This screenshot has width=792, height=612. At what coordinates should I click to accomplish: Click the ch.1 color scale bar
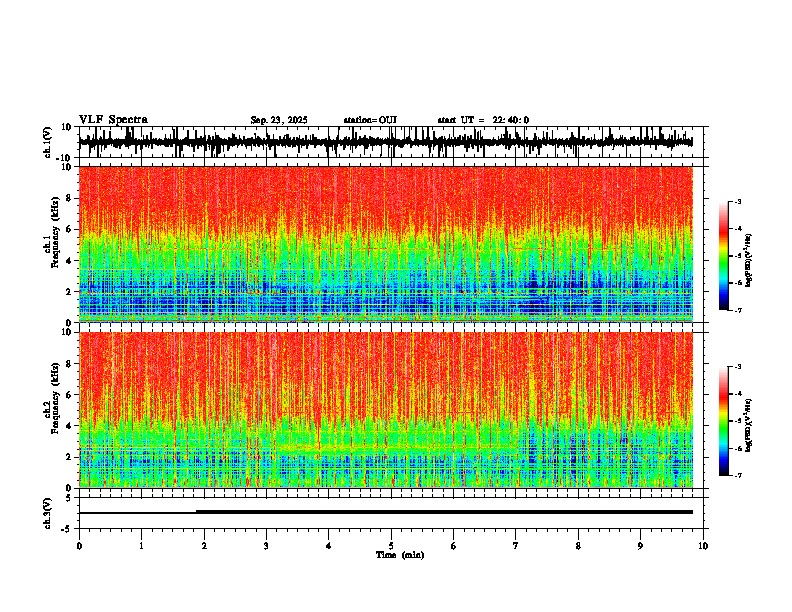point(723,256)
